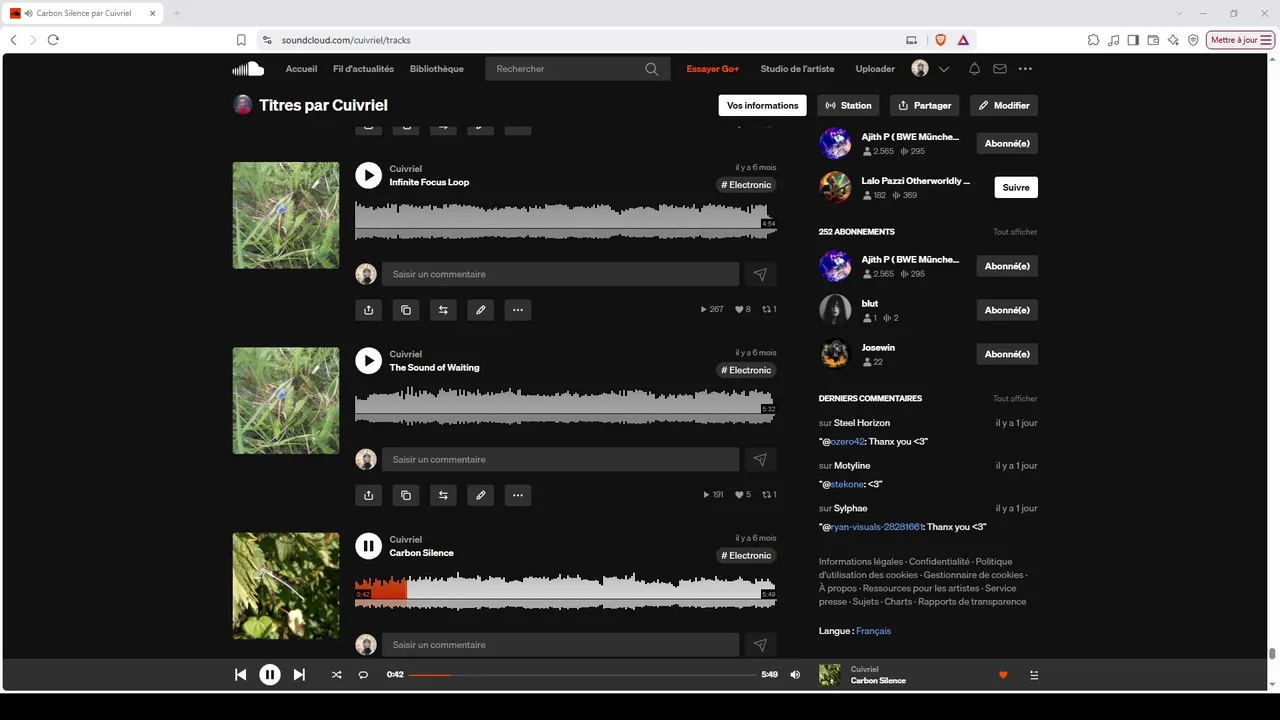Open the Carbon Silence track artwork thumbnail
Viewport: 1280px width, 720px height.
286,586
